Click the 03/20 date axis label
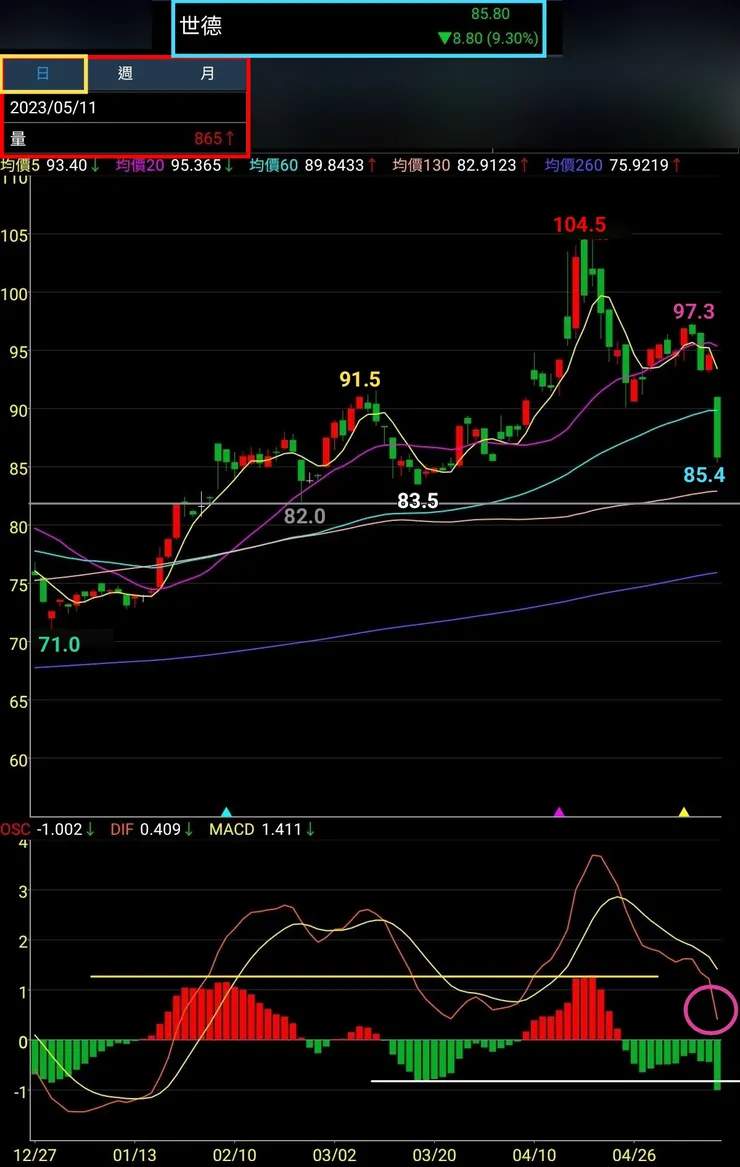 tap(434, 1155)
